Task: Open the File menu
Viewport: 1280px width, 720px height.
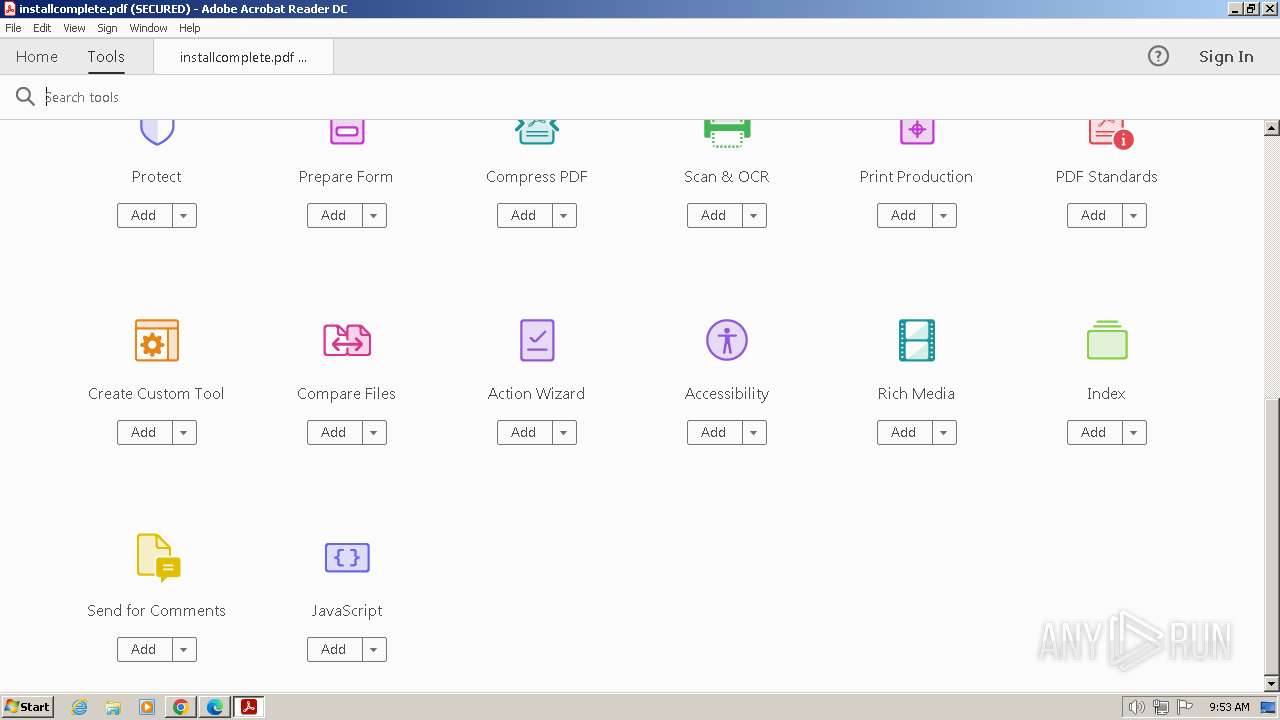Action: coord(13,28)
